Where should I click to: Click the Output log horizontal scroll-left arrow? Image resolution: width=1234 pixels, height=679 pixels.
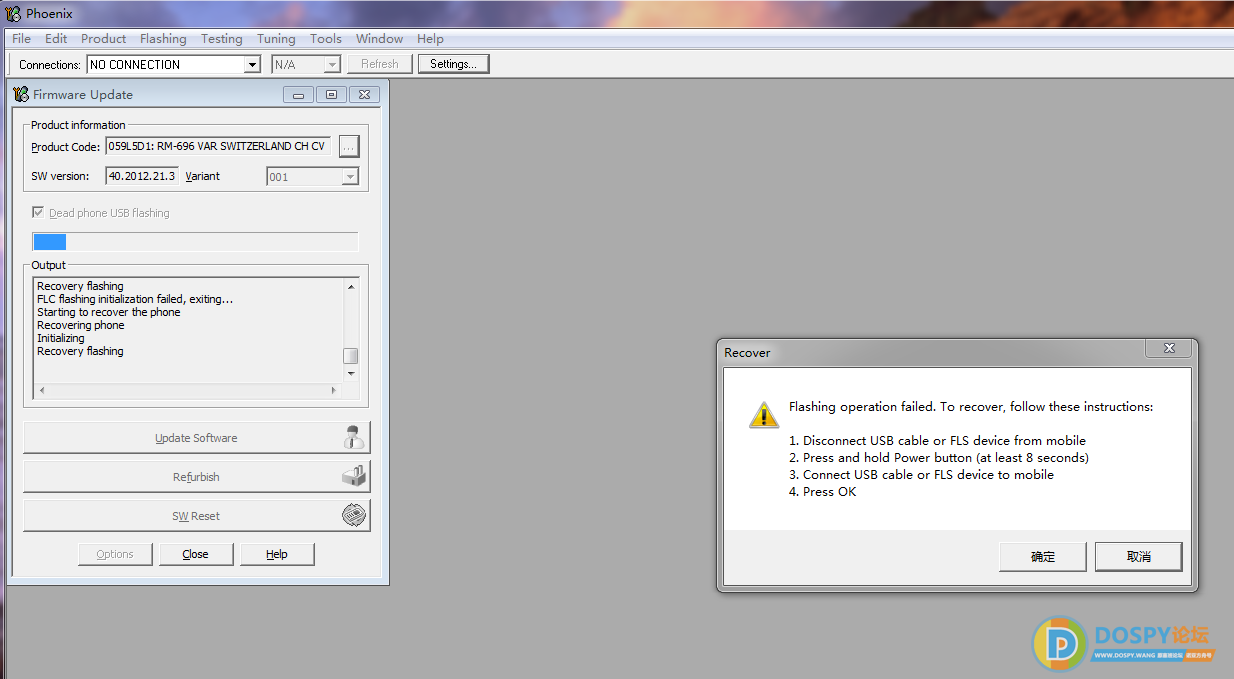pos(41,389)
